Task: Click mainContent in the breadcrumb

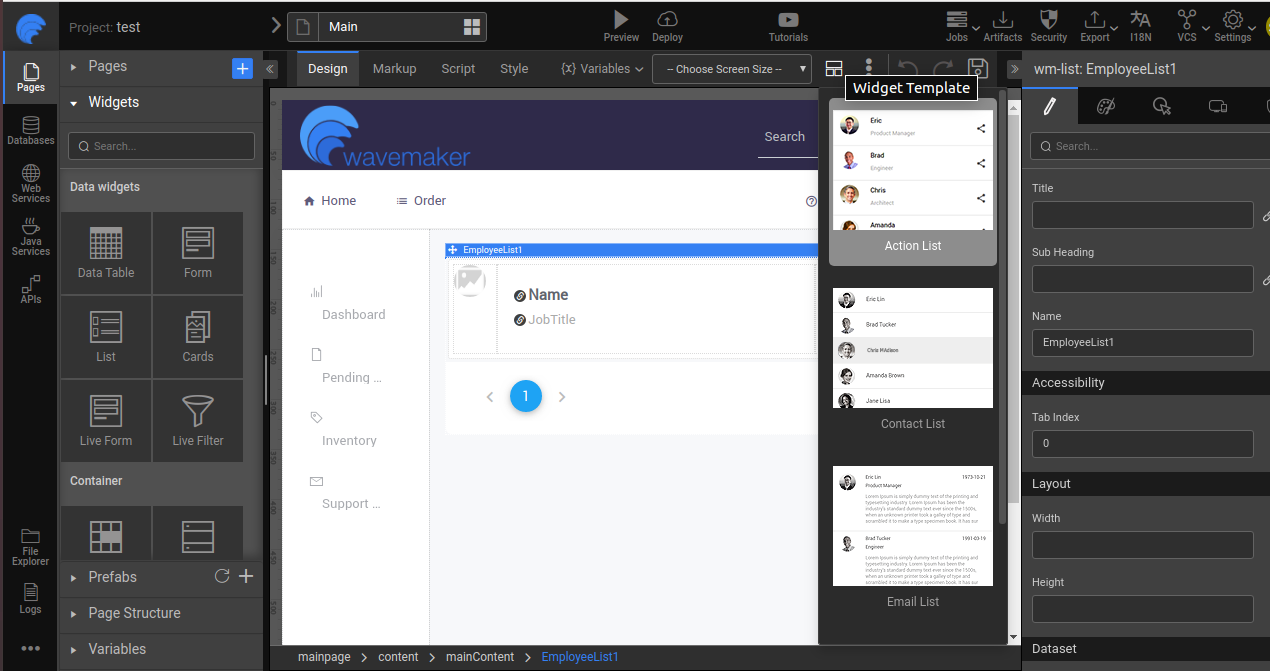Action: 480,657
